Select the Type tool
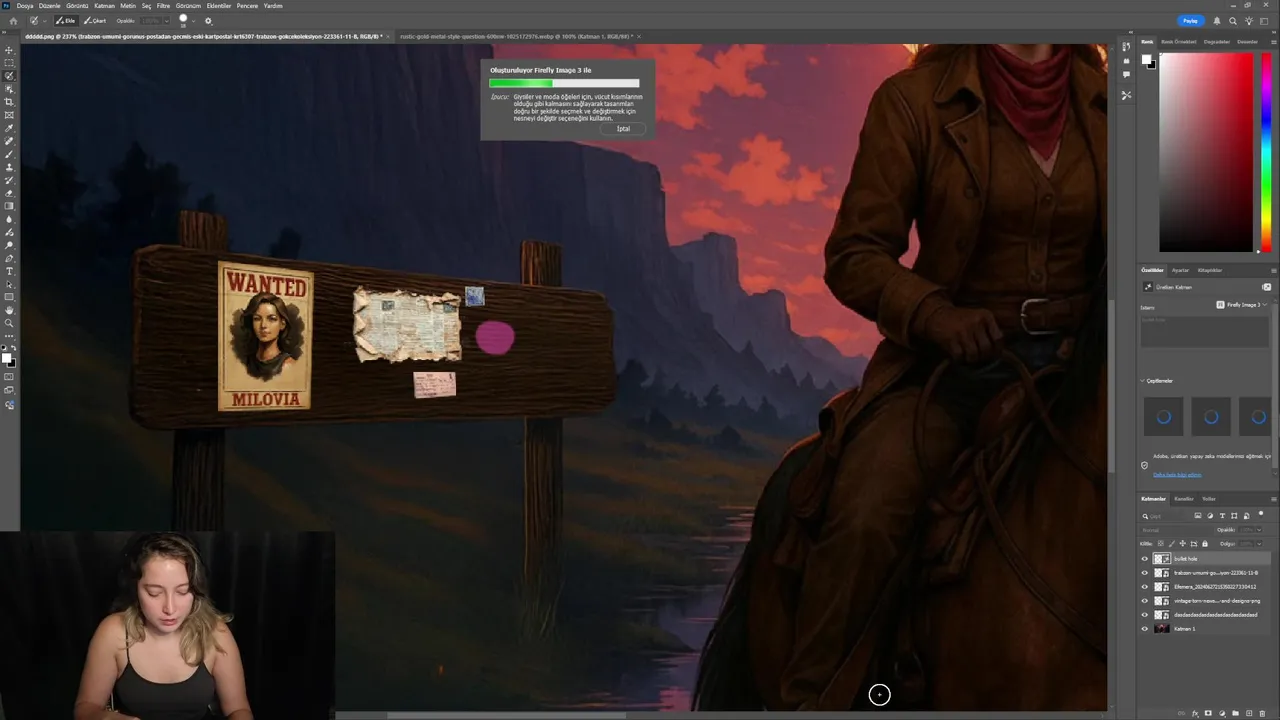The image size is (1280, 720). point(9,271)
